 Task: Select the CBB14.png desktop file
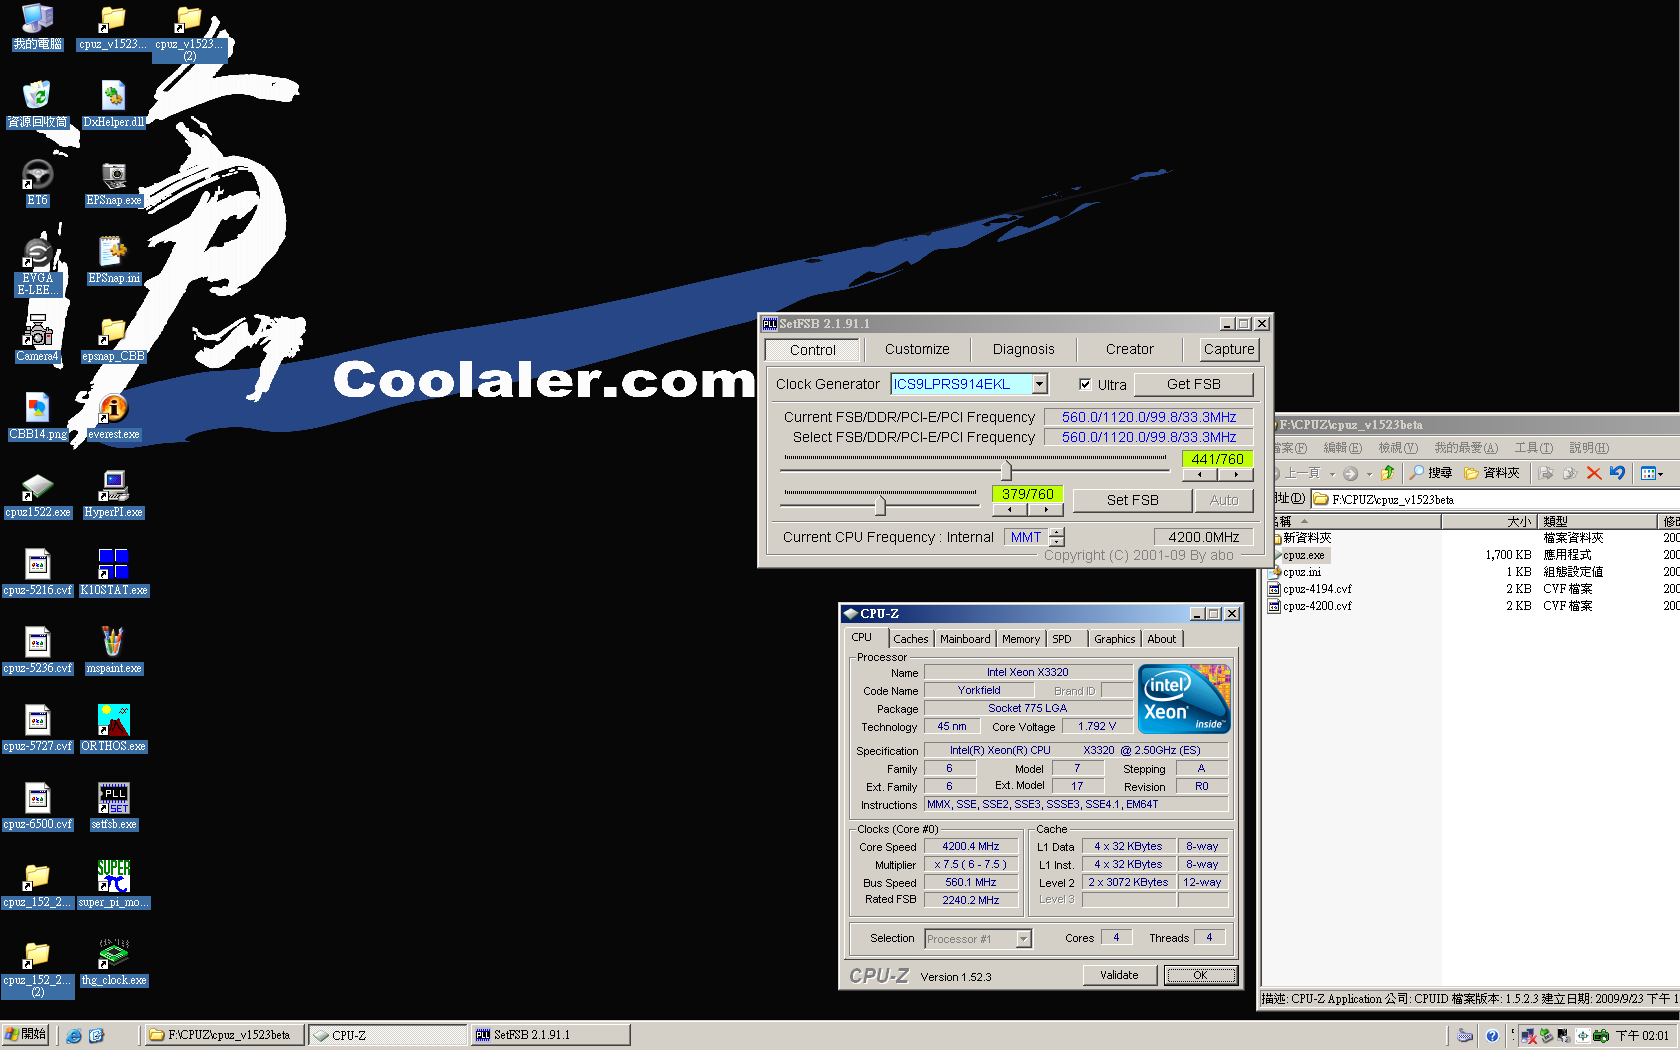[x=38, y=418]
